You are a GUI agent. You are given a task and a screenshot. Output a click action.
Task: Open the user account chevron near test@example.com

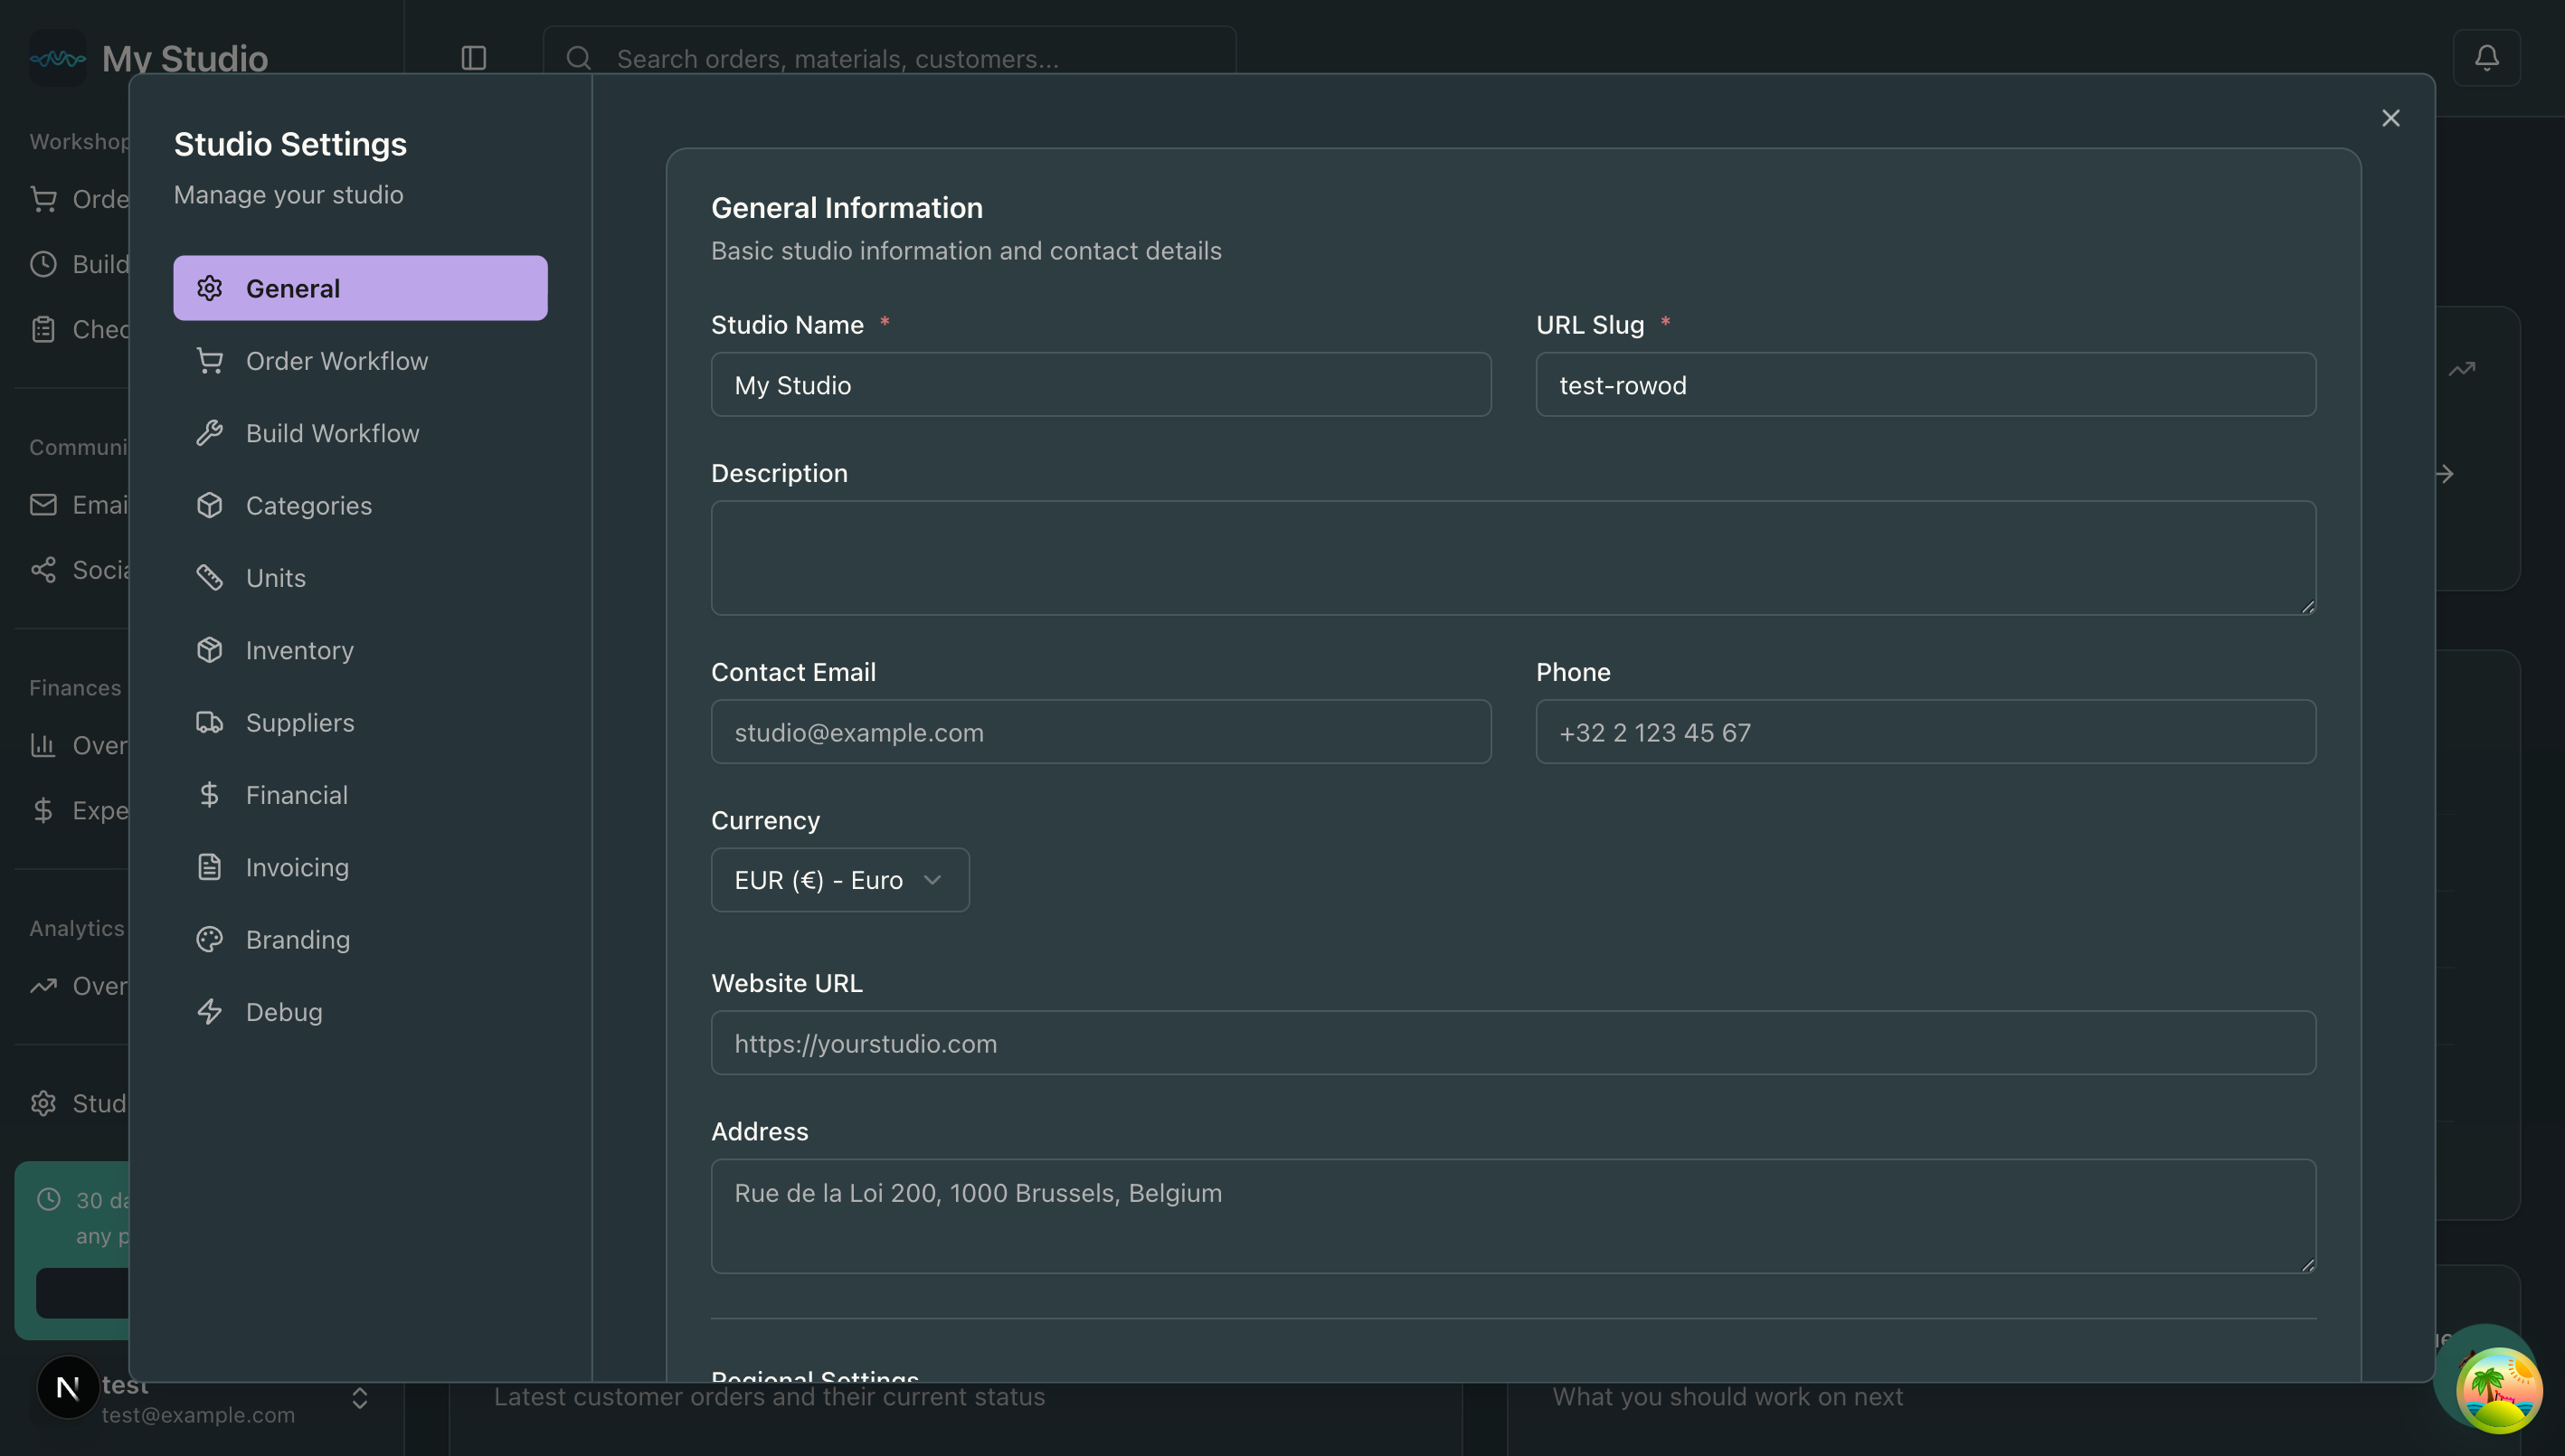[358, 1398]
